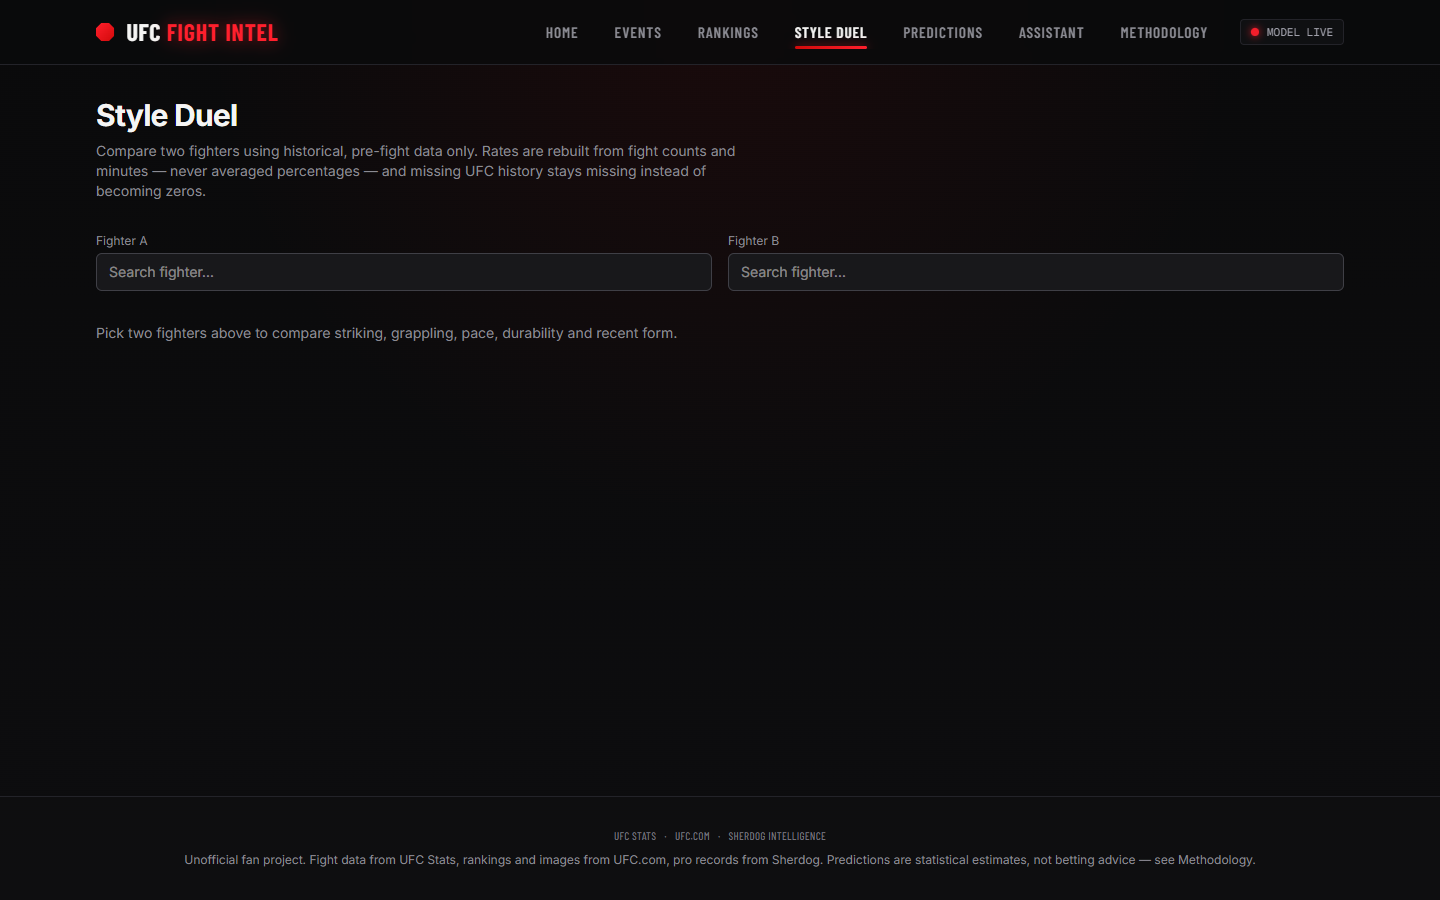Click the 'Unofficial fan project' footer disclaimer
Screen dimensions: 1440x900
click(x=720, y=860)
